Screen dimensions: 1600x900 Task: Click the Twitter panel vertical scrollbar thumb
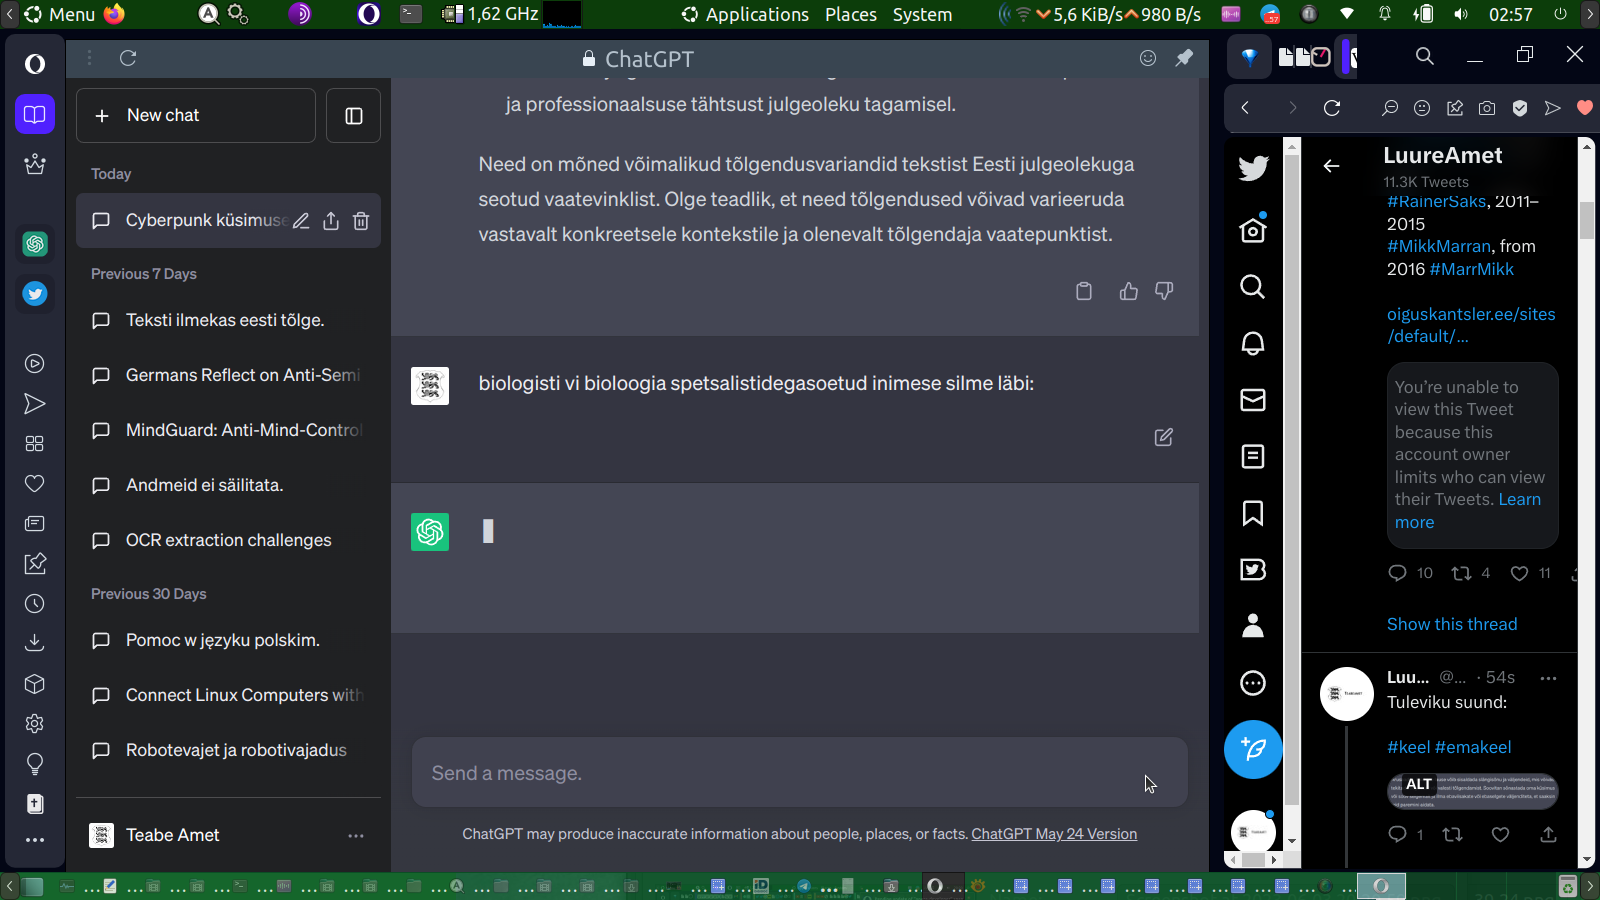pyautogui.click(x=1586, y=221)
